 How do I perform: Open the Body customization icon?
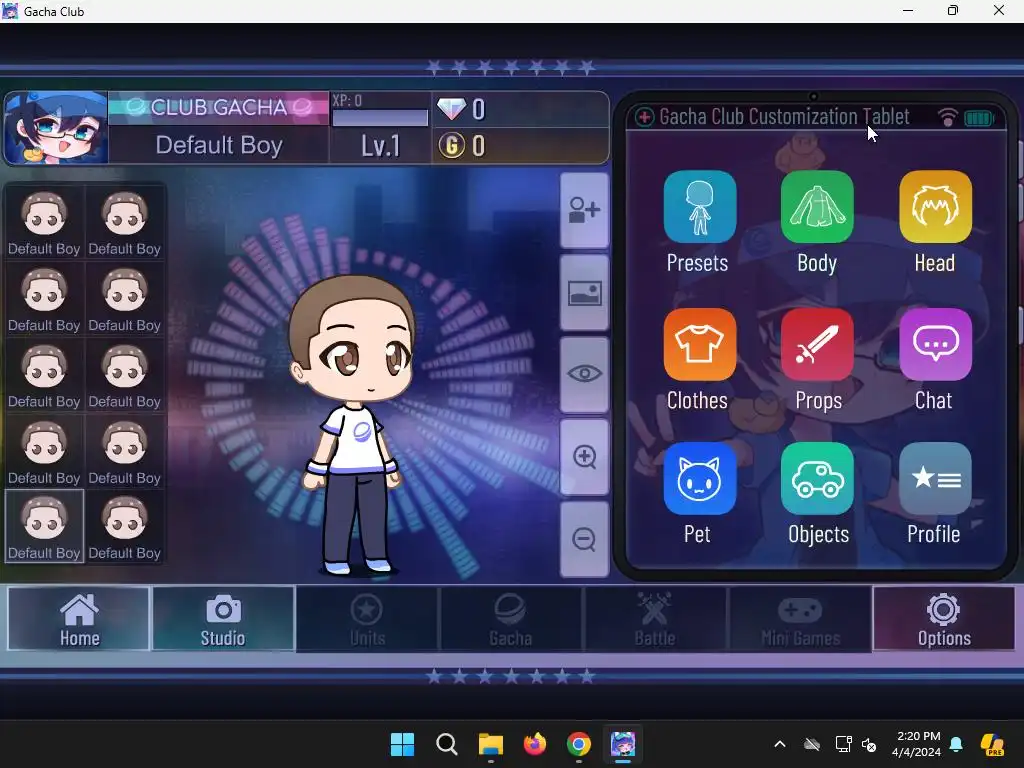tap(817, 207)
